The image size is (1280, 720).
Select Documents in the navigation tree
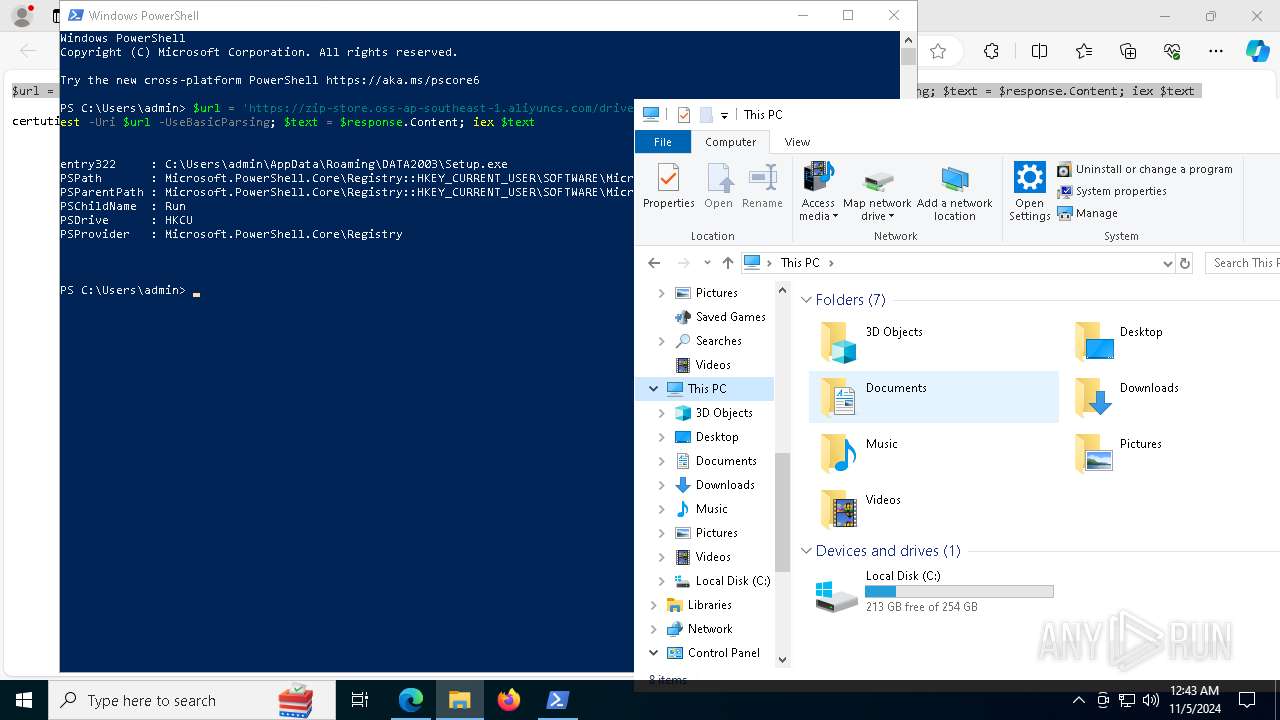(715, 461)
